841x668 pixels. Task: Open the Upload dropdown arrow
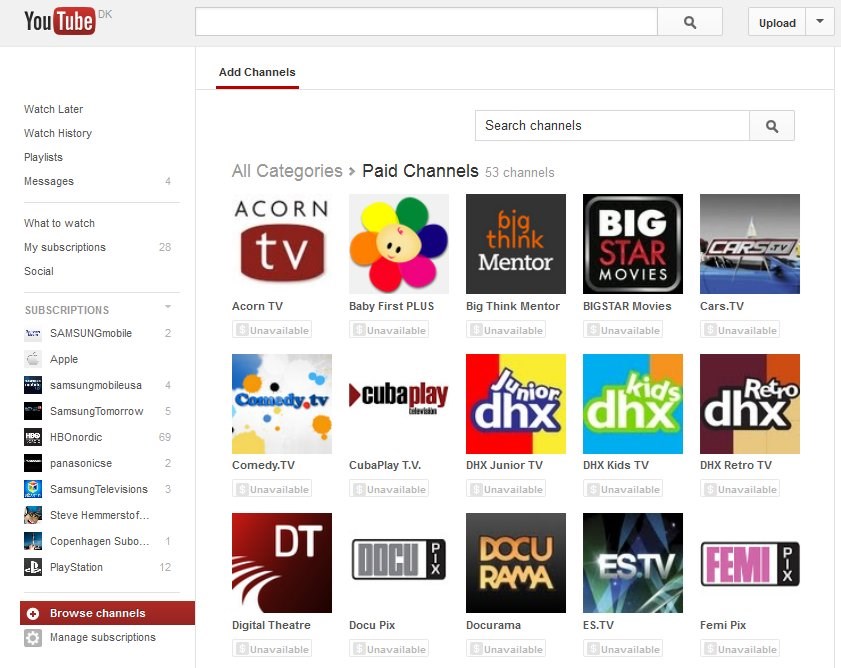click(820, 22)
